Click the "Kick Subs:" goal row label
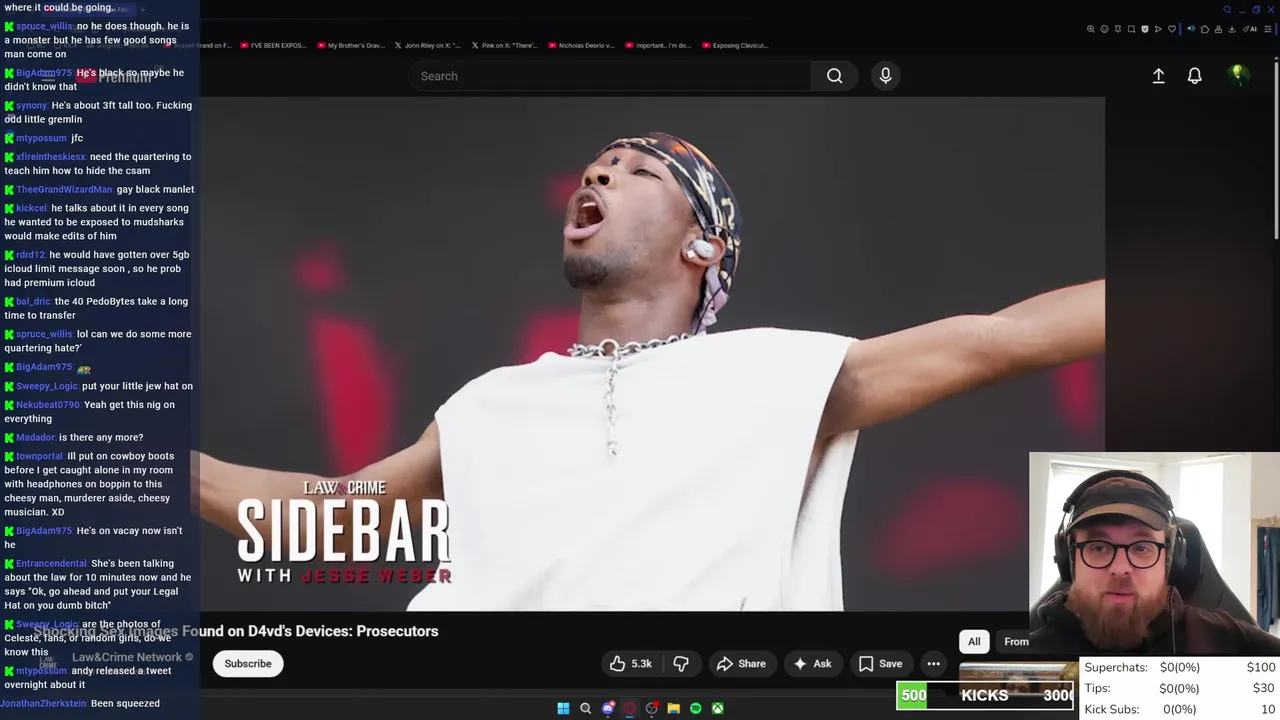 [x=1112, y=709]
